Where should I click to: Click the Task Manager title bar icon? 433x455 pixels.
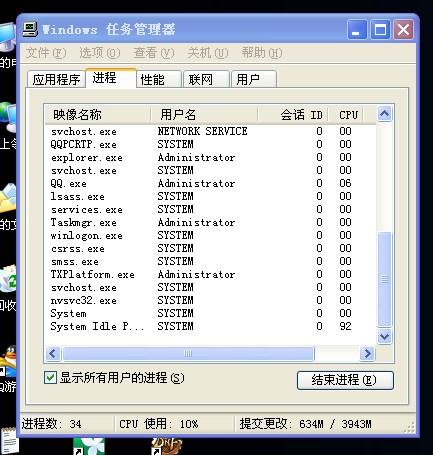pyautogui.click(x=30, y=29)
